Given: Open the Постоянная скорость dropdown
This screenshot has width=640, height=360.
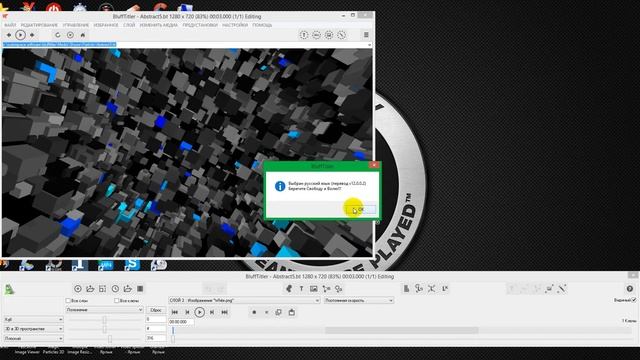Looking at the screenshot, I should point(359,300).
